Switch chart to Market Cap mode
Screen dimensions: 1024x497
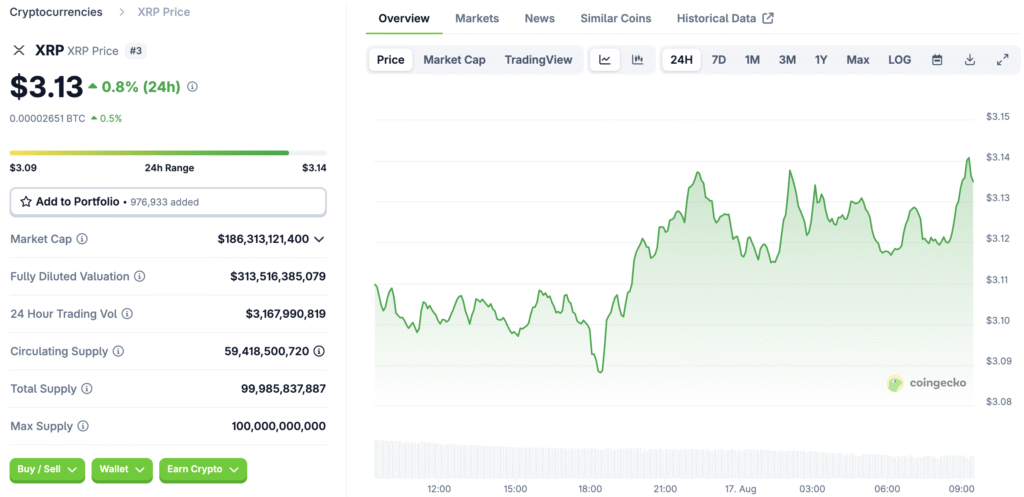454,60
